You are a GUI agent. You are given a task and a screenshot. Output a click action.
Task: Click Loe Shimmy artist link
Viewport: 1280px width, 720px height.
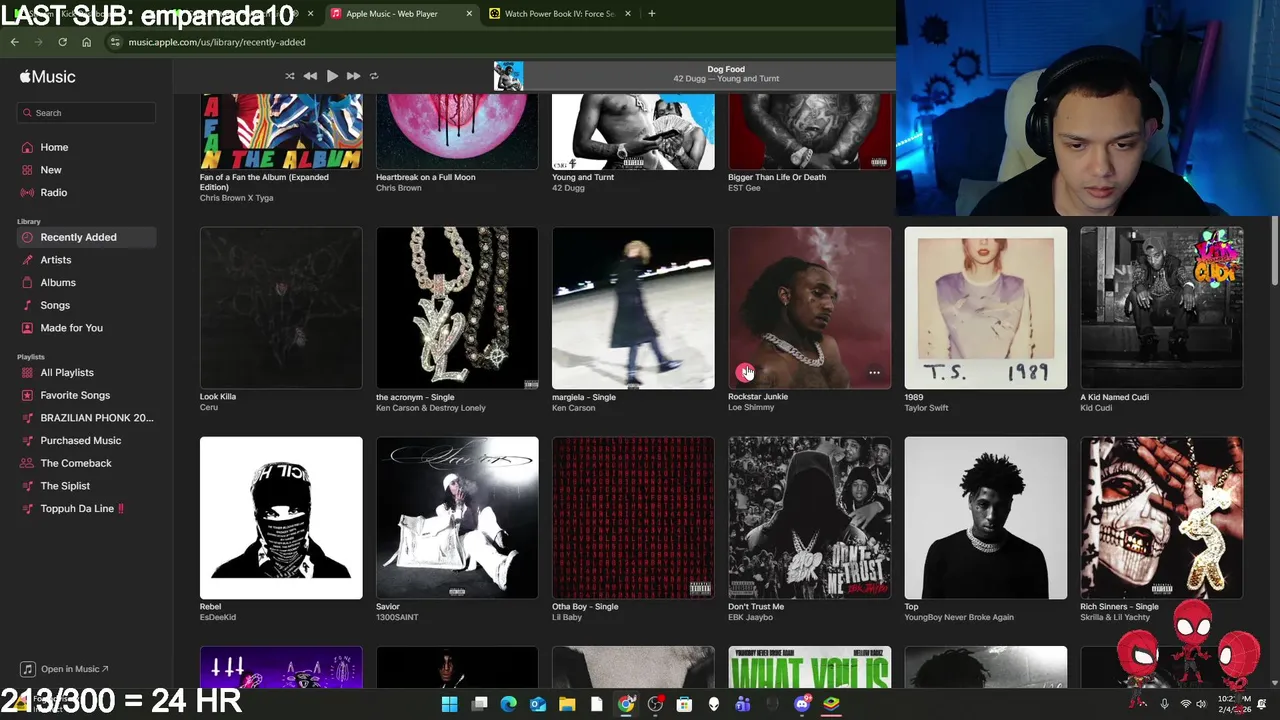pyautogui.click(x=751, y=408)
